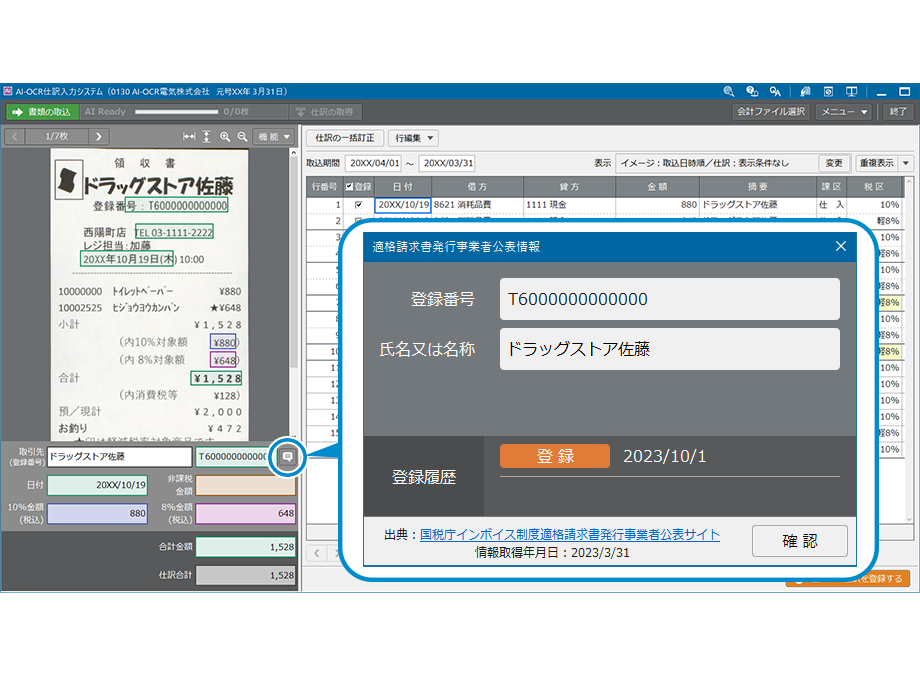Click the 10%金額 input field
This screenshot has width=920, height=700.
click(x=97, y=513)
